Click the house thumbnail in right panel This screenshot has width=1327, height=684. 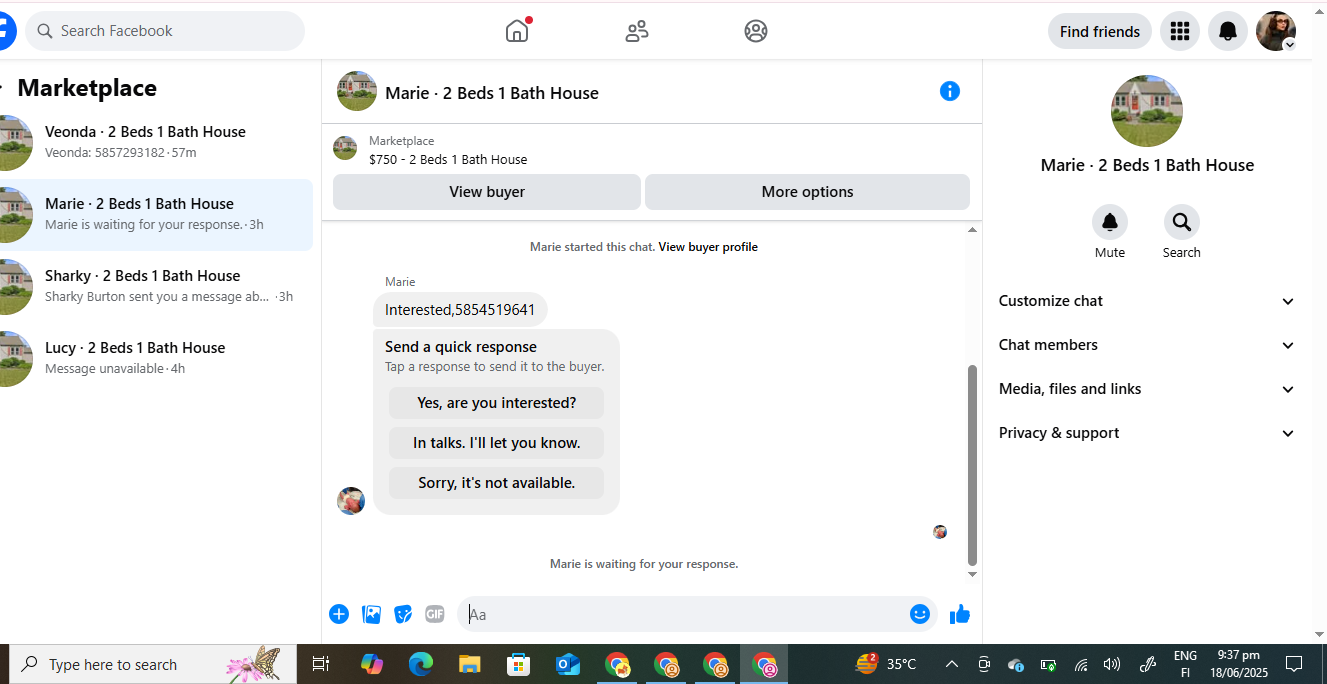[1147, 111]
